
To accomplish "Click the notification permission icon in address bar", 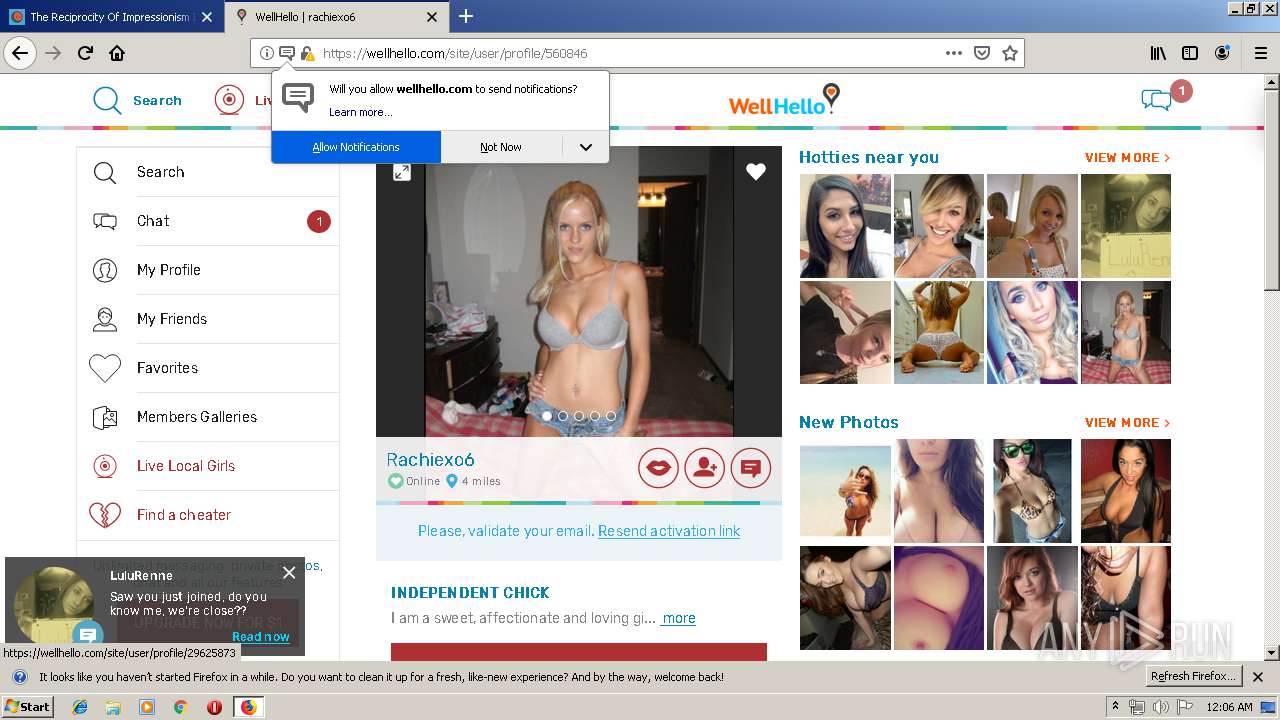I will [x=286, y=53].
